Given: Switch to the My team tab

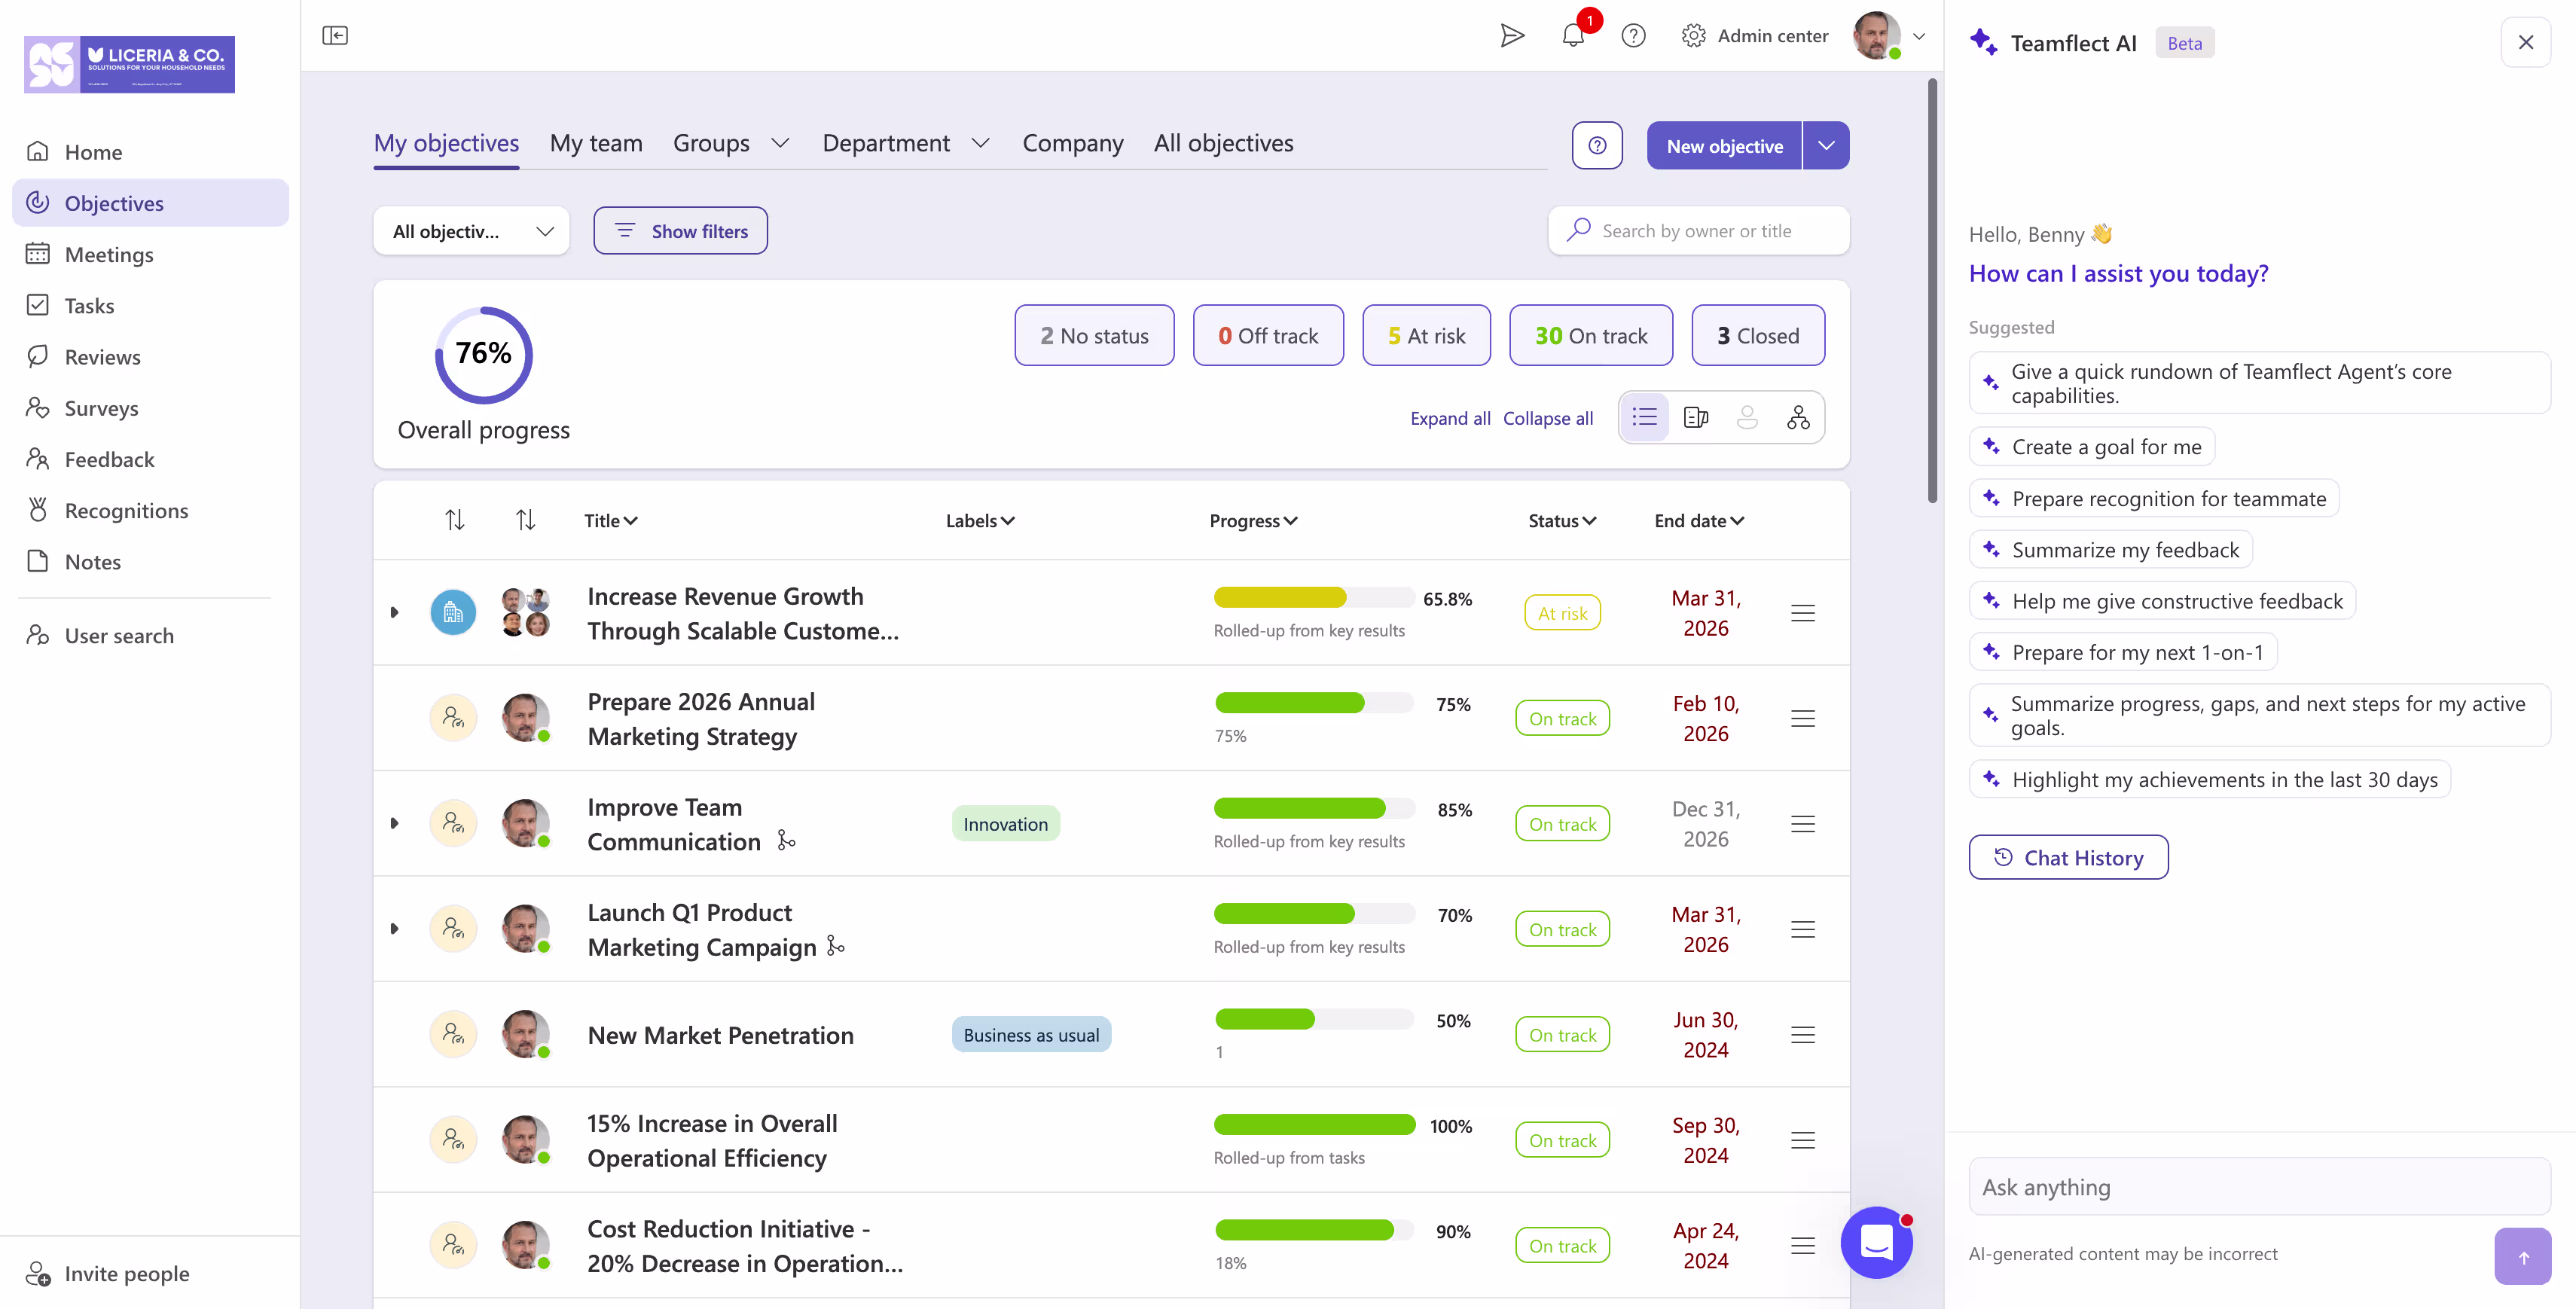Looking at the screenshot, I should click(596, 143).
